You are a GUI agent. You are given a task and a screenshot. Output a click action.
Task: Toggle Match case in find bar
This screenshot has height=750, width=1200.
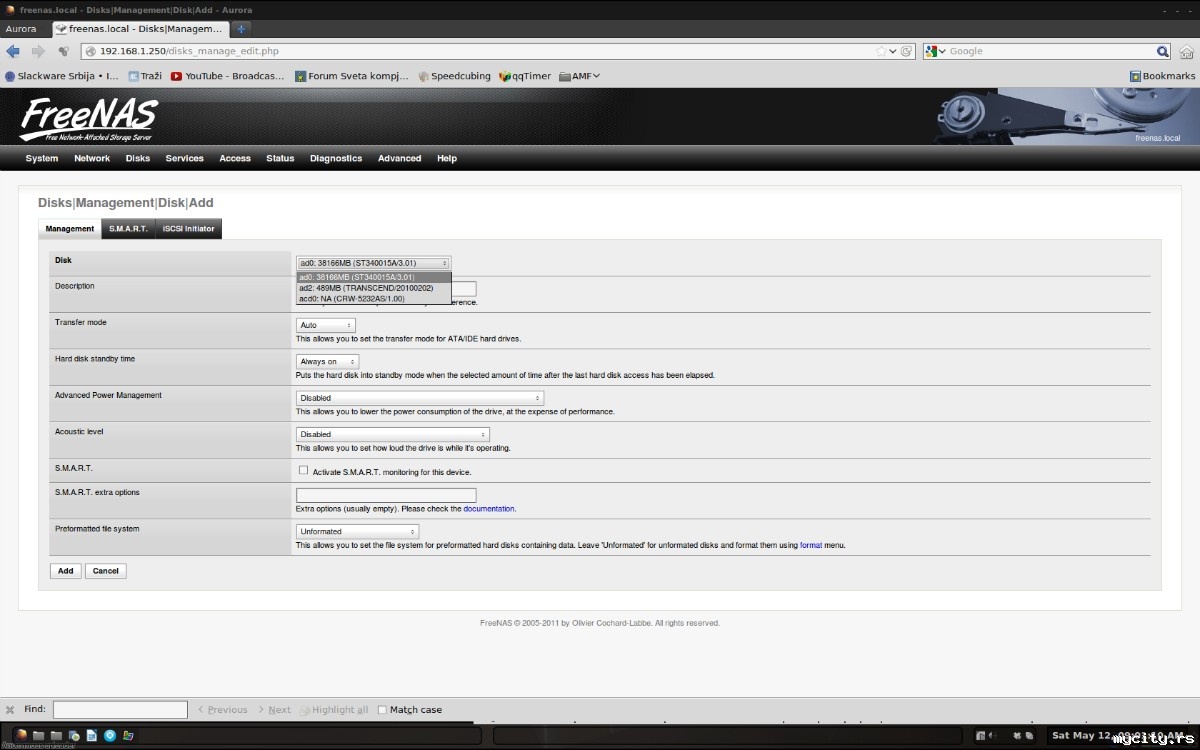410,710
